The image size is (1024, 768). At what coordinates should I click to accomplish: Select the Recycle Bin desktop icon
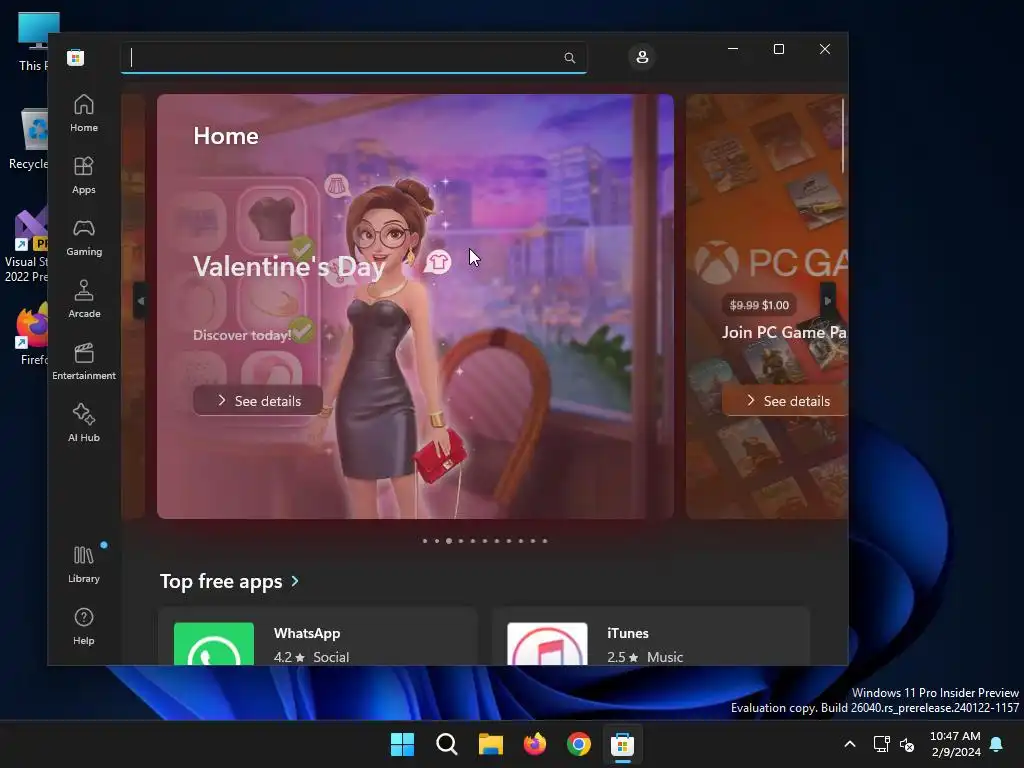point(29,139)
